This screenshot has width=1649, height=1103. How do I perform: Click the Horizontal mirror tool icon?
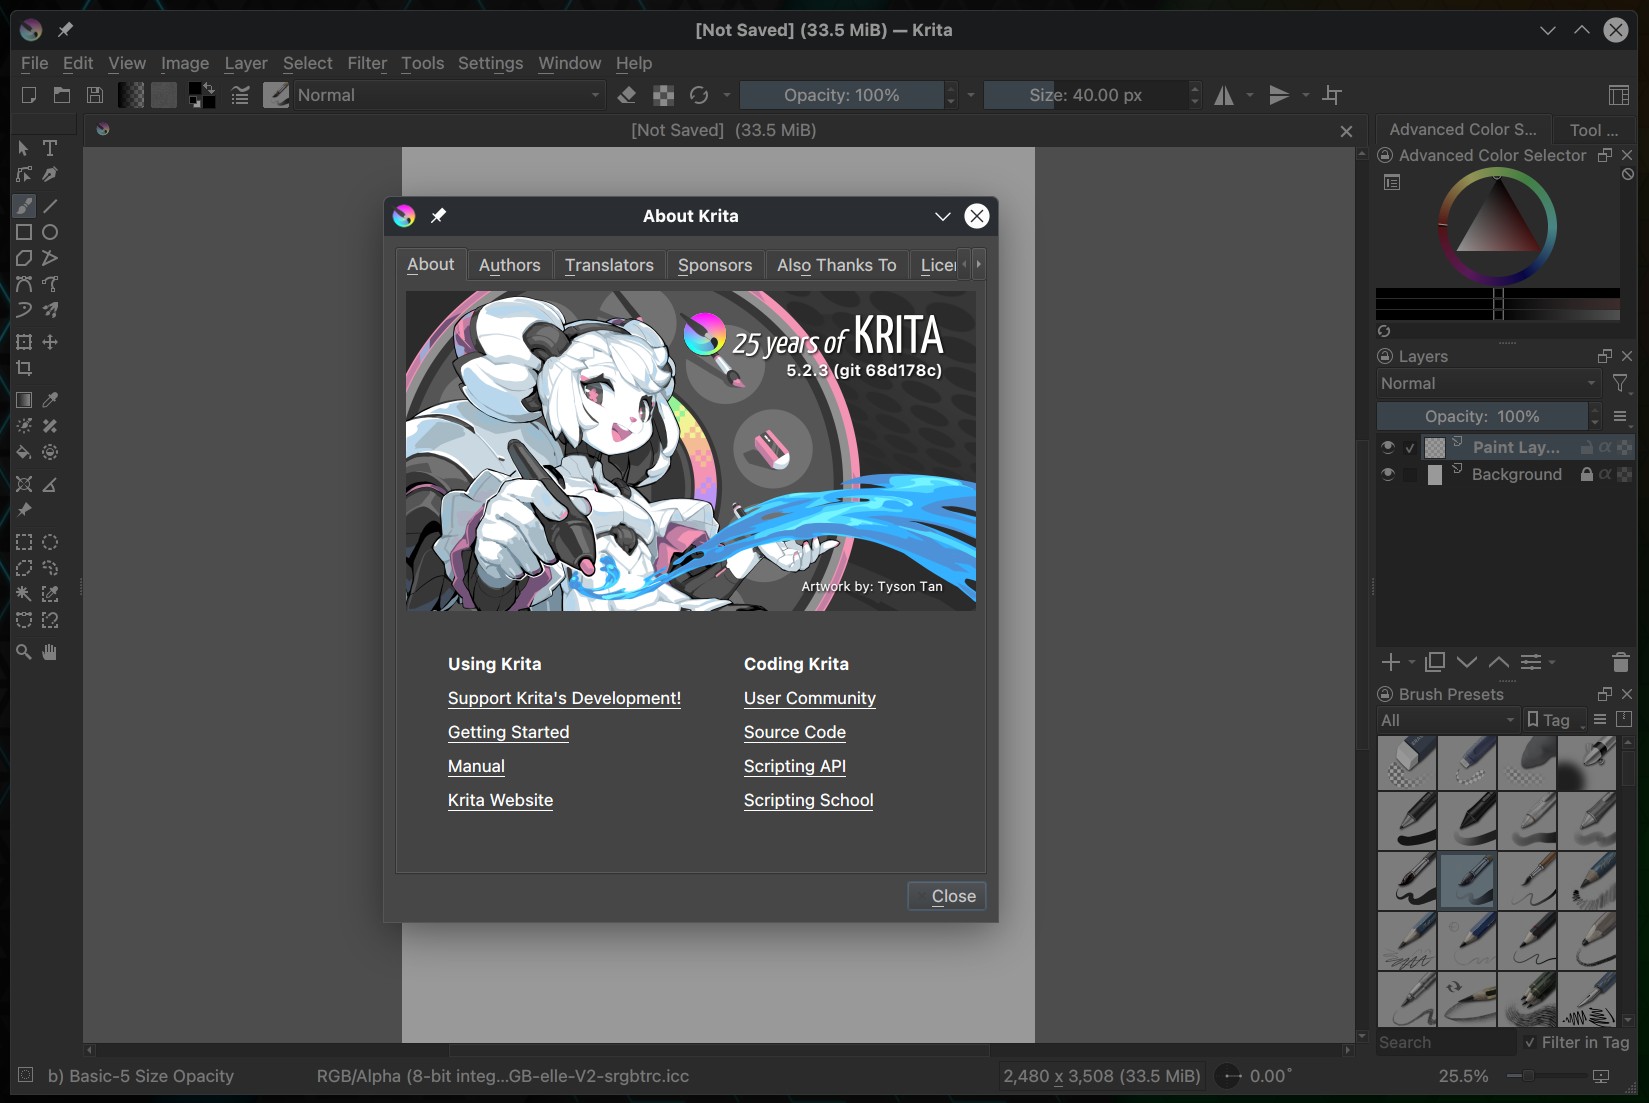1224,95
